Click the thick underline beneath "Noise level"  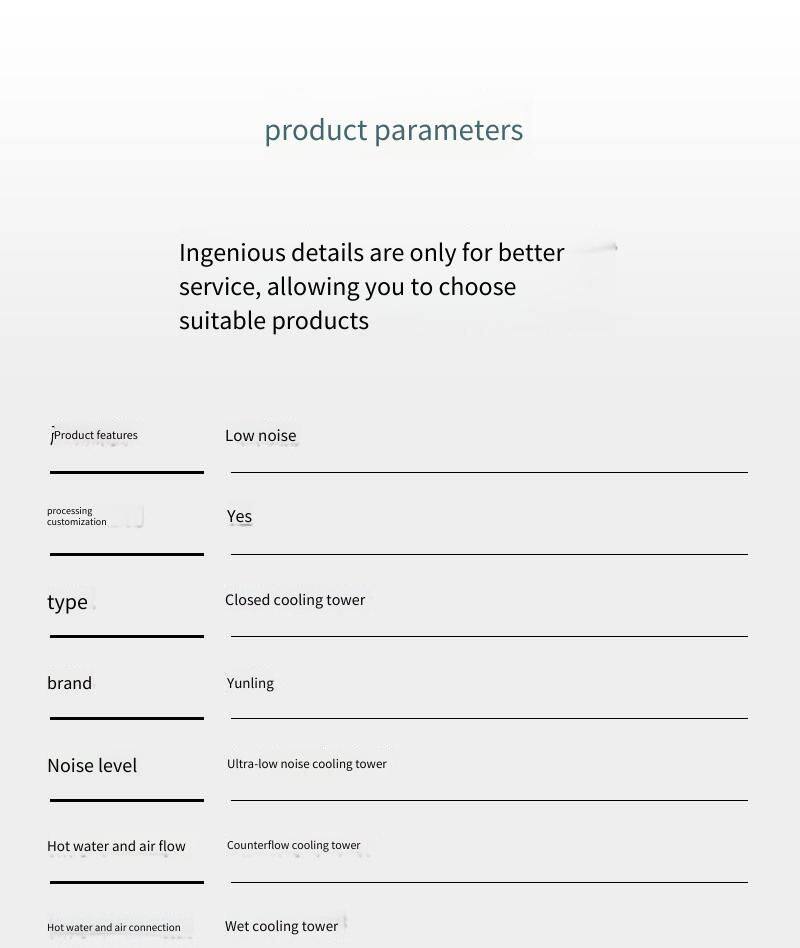click(x=127, y=800)
